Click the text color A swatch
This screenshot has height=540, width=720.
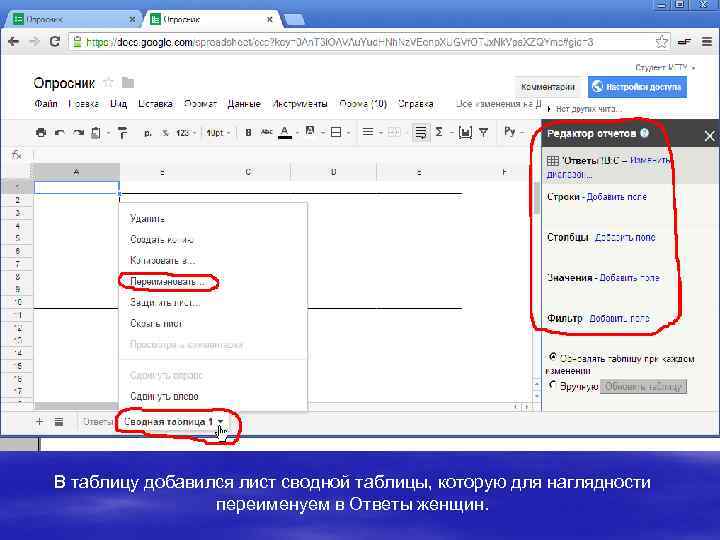(x=285, y=133)
